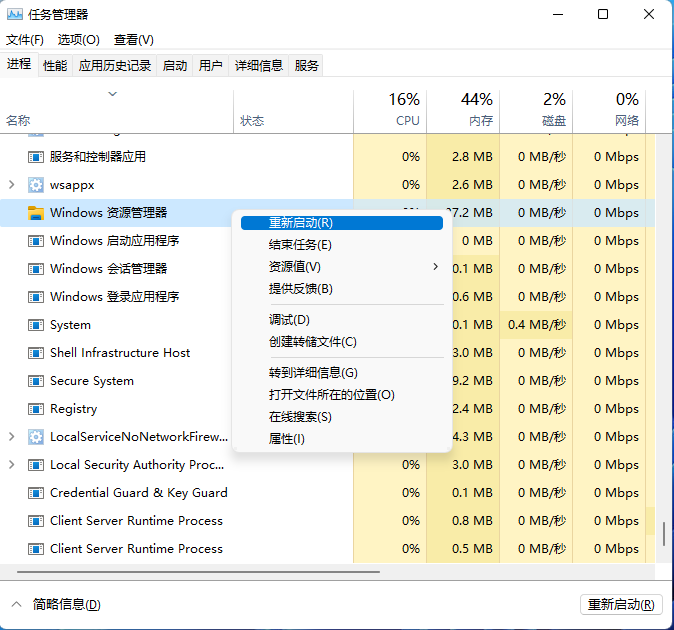Select the Windows 会话管理器 row name
The height and width of the screenshot is (630, 674).
pyautogui.click(x=108, y=269)
